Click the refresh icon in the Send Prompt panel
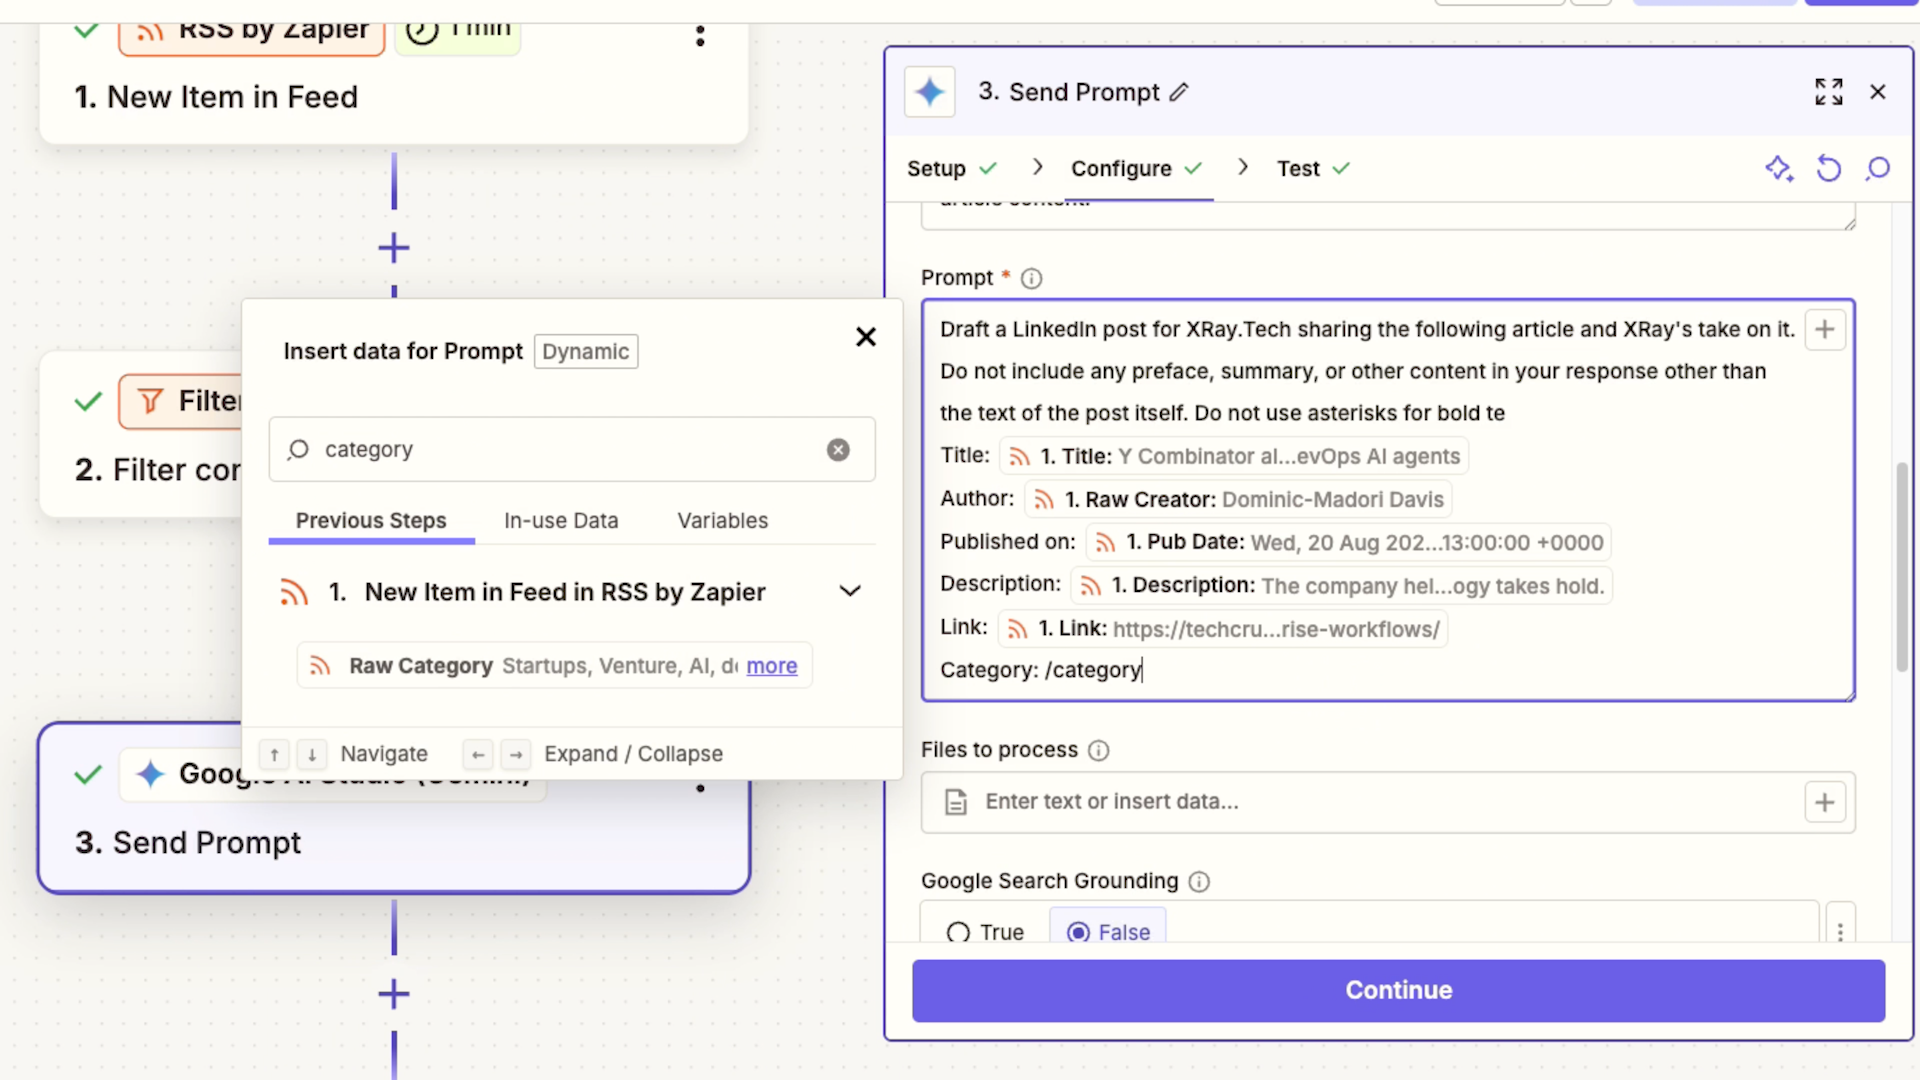This screenshot has width=1920, height=1080. (1829, 169)
